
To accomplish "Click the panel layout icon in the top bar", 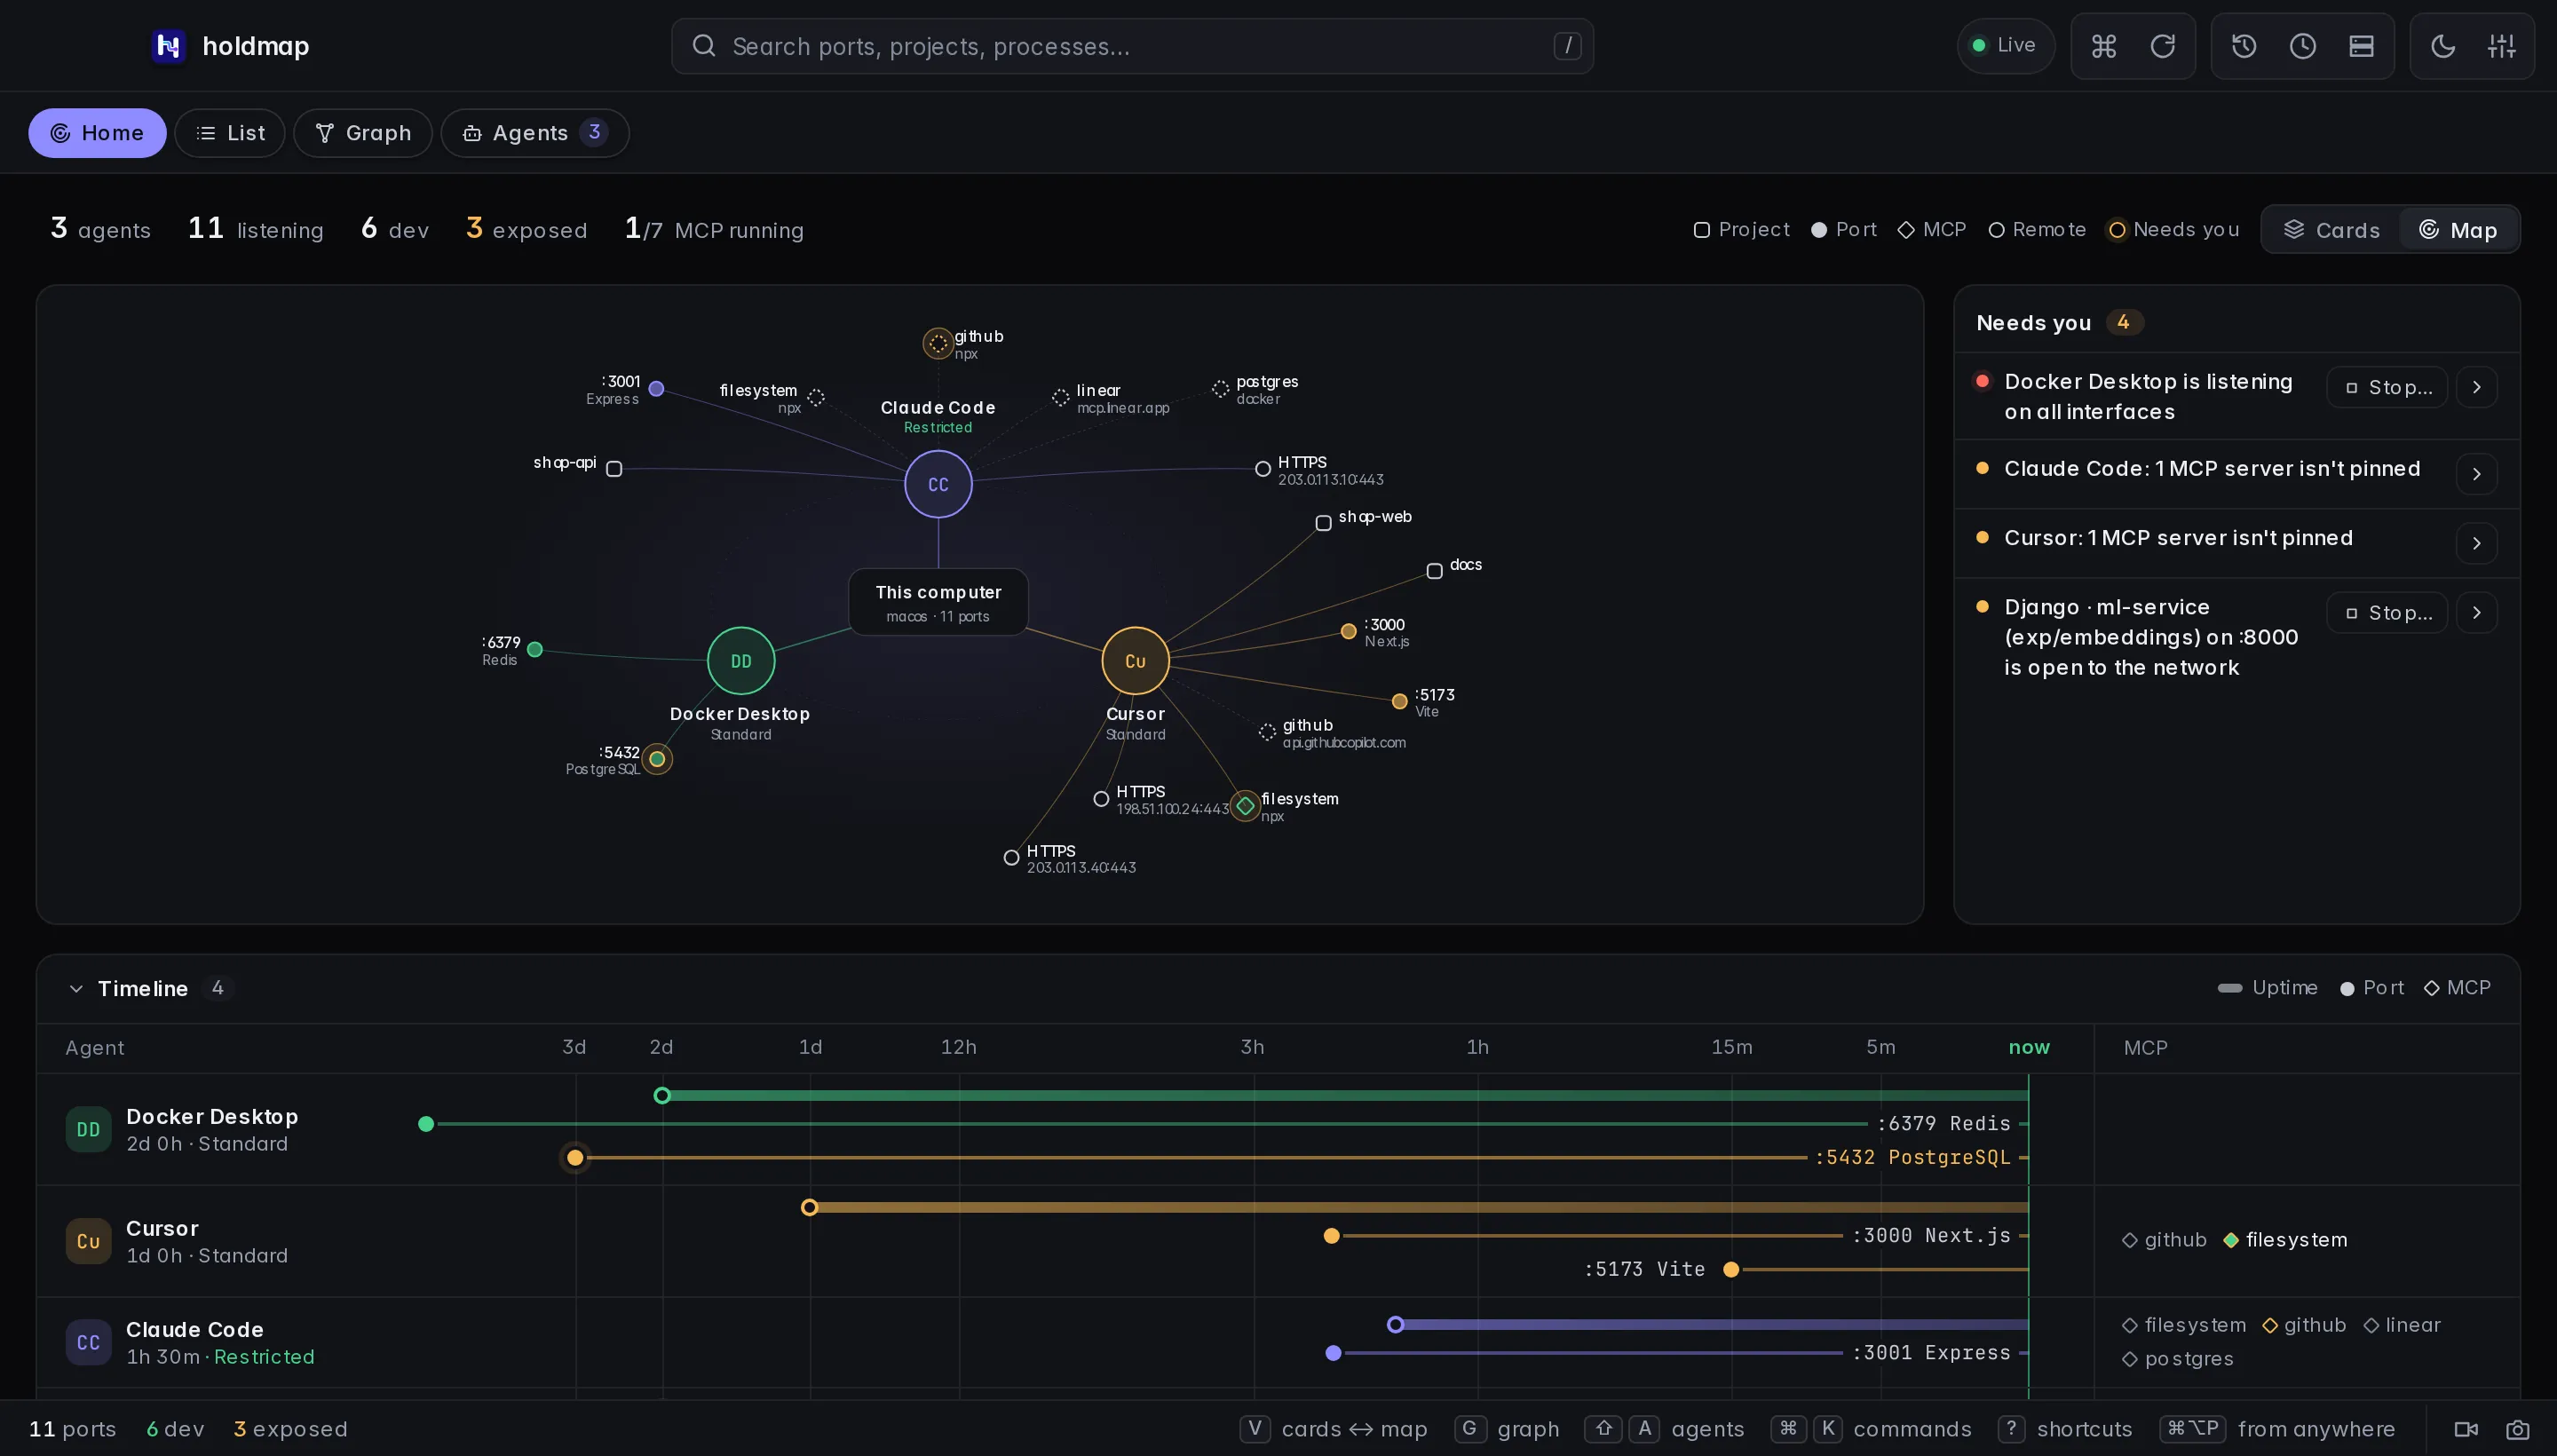I will (2362, 46).
